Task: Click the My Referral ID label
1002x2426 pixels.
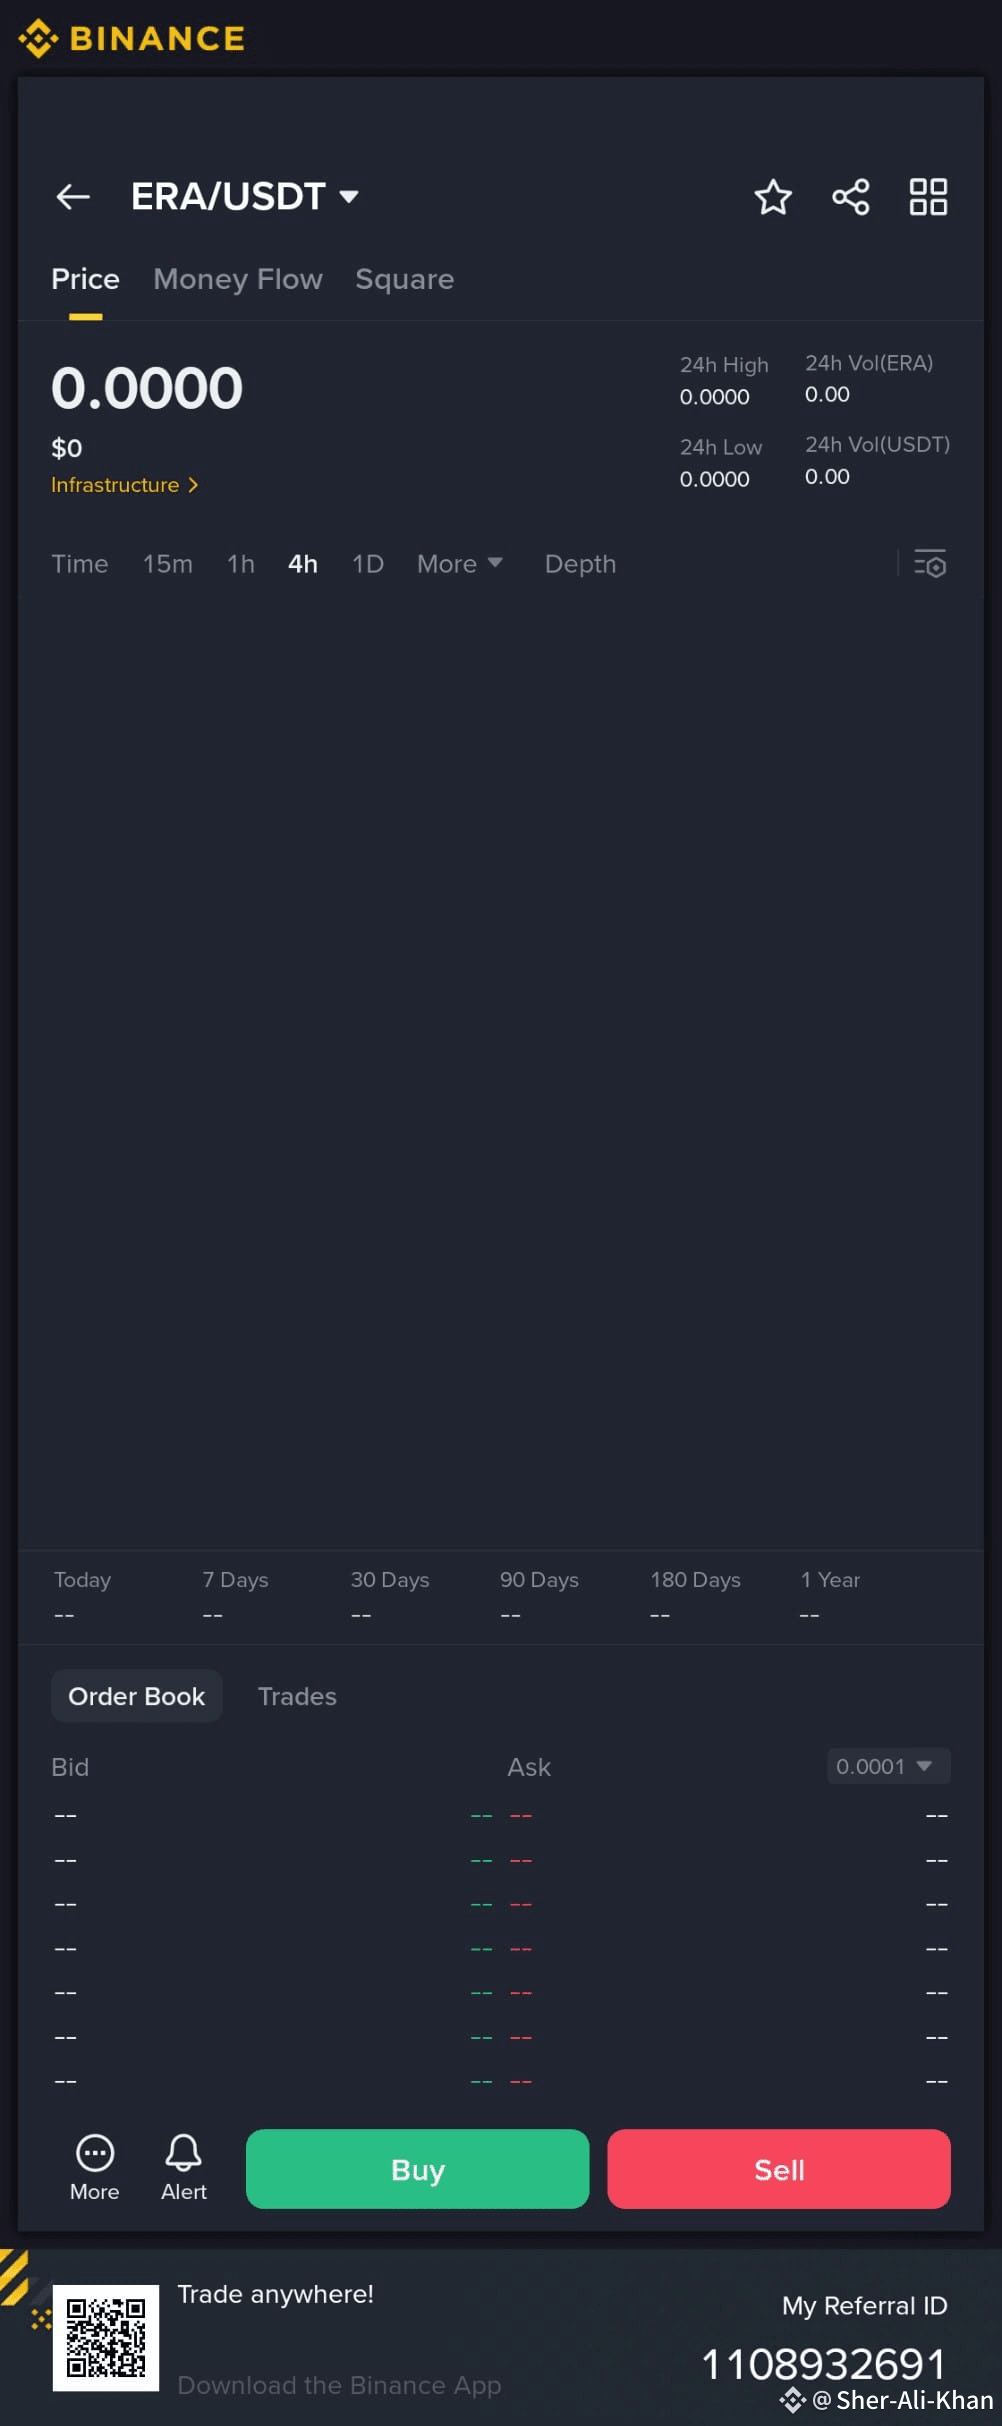Action: point(864,2306)
